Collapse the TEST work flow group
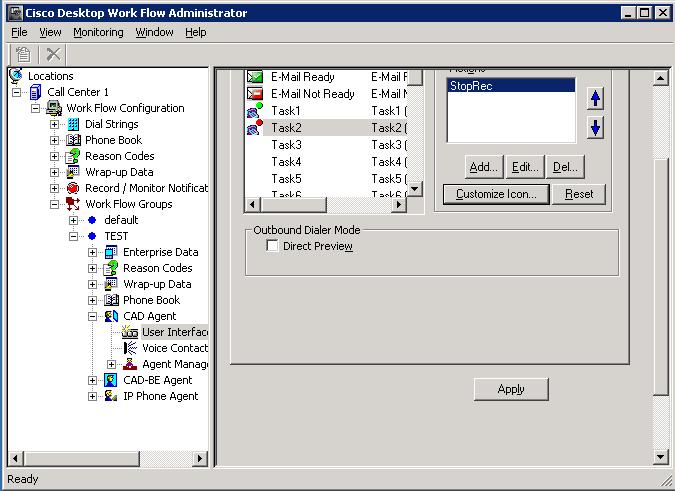The width and height of the screenshot is (675, 491). pos(73,236)
